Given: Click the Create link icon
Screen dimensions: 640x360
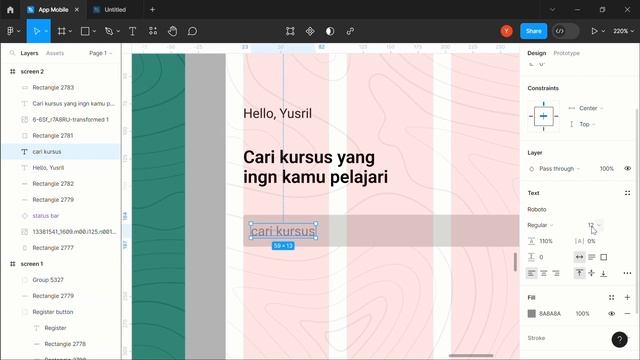Looking at the screenshot, I should (x=350, y=31).
